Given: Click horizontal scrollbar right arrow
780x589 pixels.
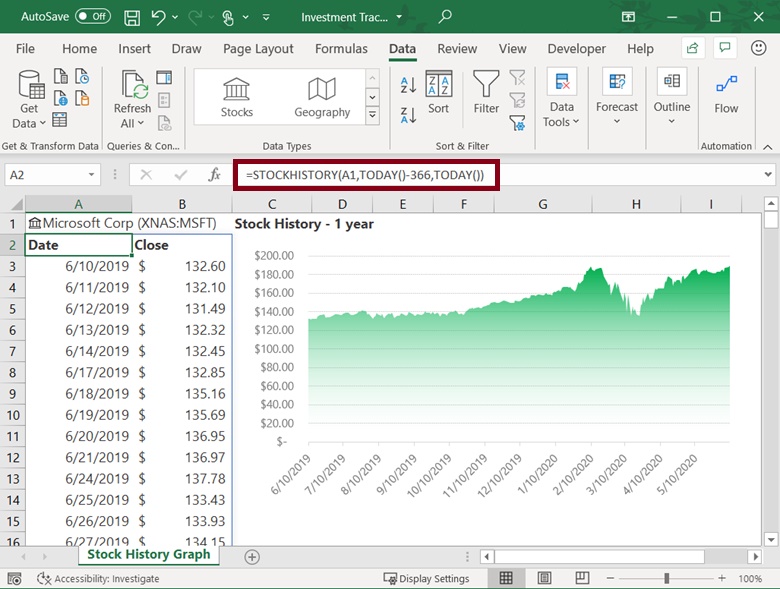Looking at the screenshot, I should click(x=756, y=557).
